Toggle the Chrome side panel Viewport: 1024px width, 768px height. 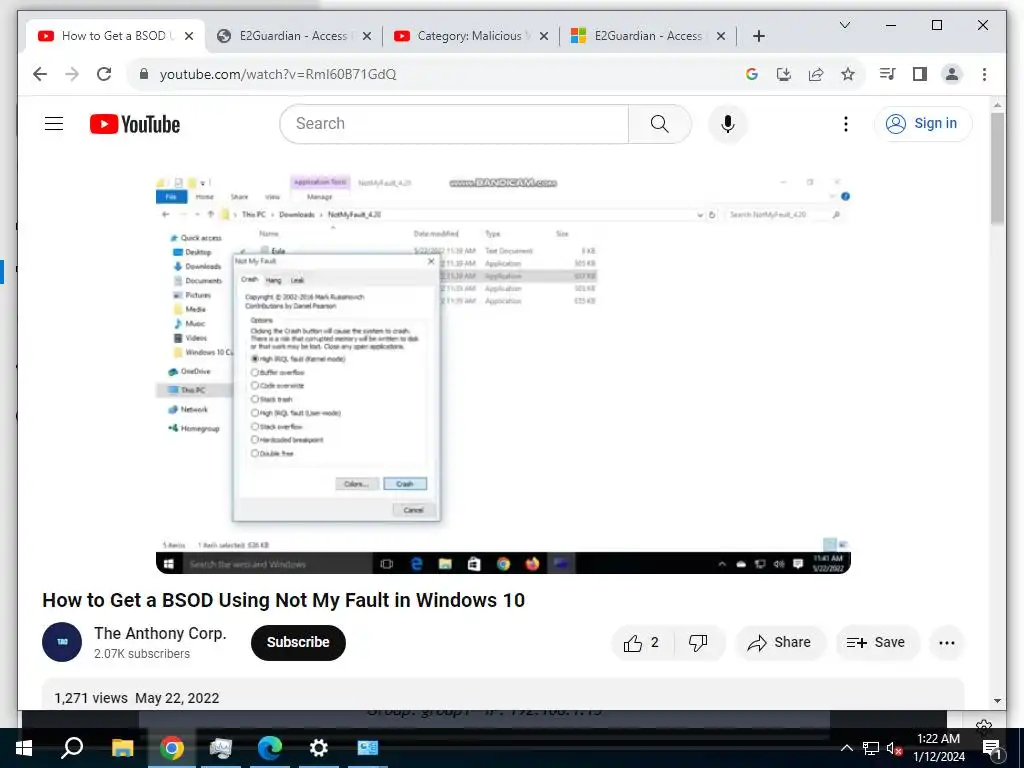point(920,74)
